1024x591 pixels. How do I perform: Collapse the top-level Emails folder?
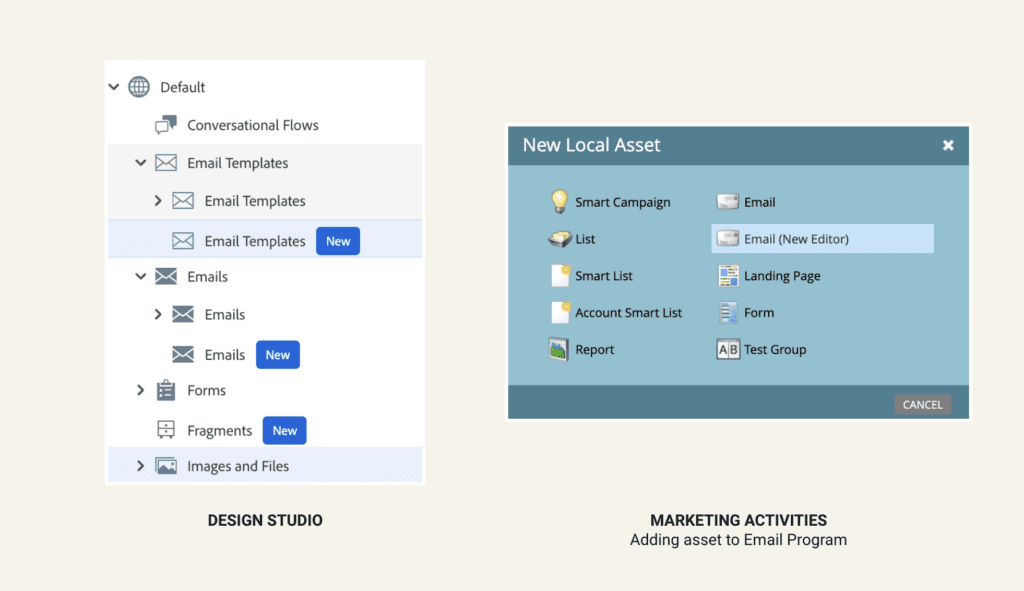(x=140, y=277)
